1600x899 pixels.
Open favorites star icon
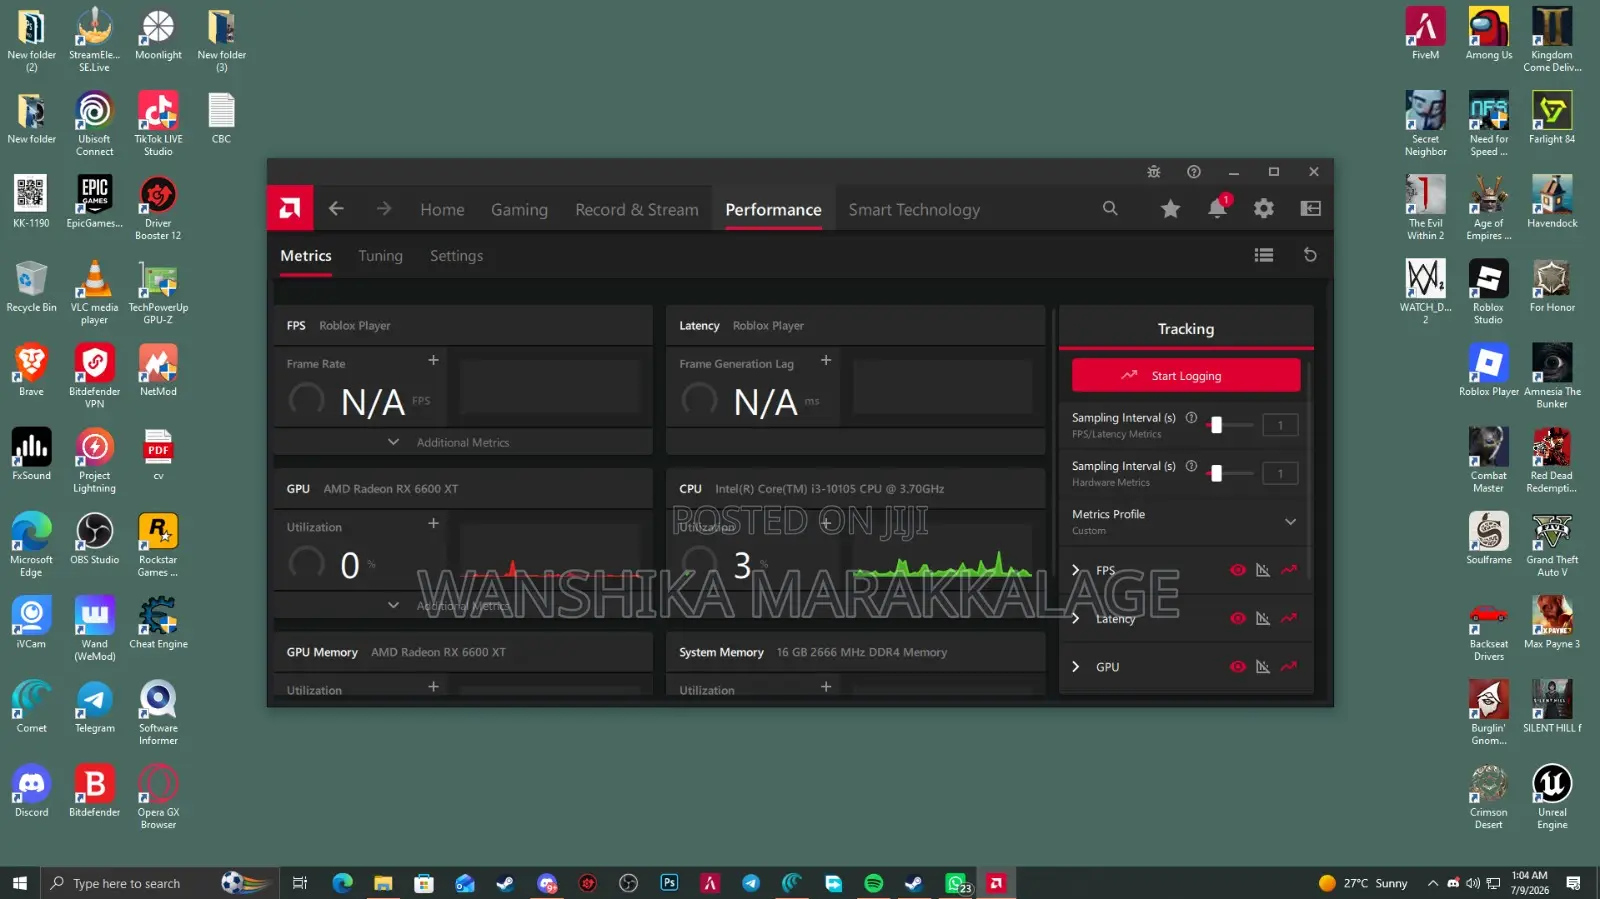tap(1170, 208)
